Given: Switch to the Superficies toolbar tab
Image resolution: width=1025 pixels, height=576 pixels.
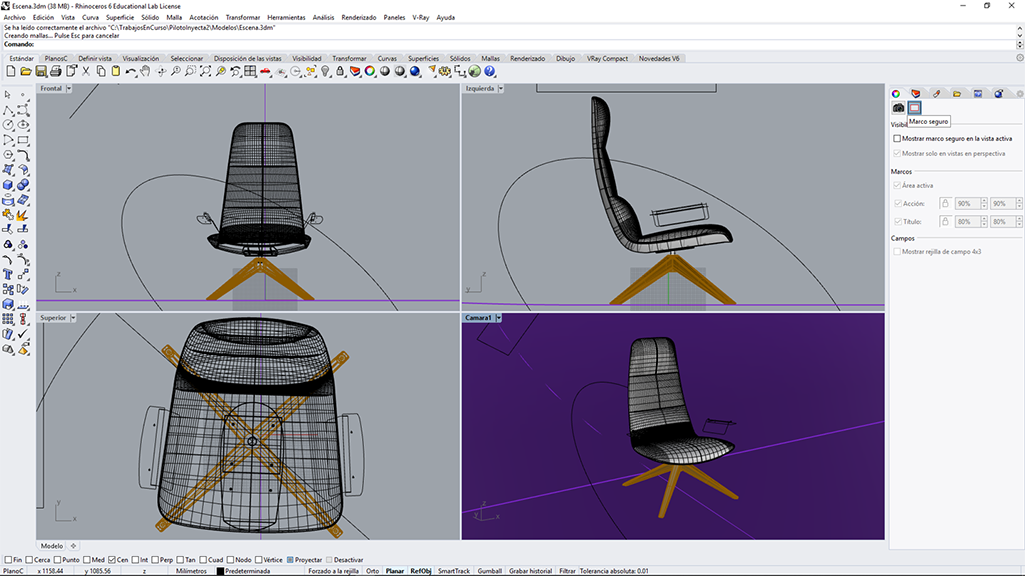Looking at the screenshot, I should click(x=424, y=58).
